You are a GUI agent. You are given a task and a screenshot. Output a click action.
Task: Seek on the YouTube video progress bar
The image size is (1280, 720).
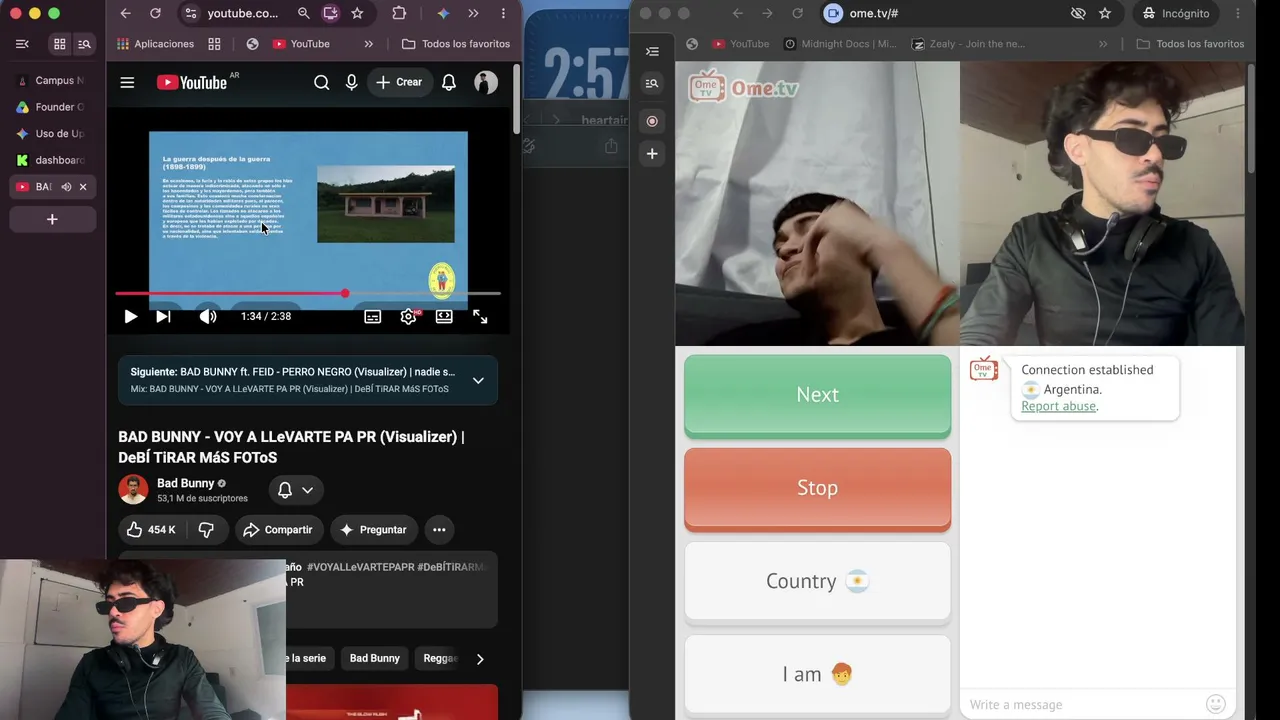pyautogui.click(x=308, y=293)
